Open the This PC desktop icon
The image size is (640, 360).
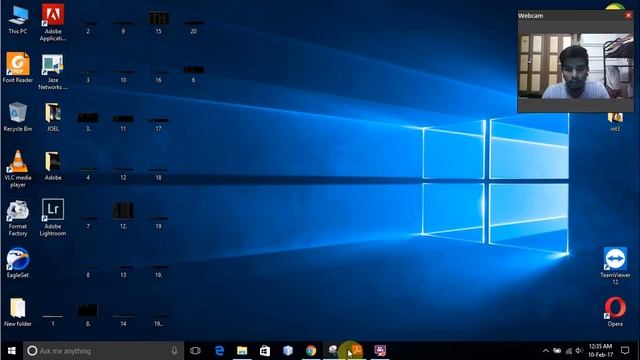point(18,20)
